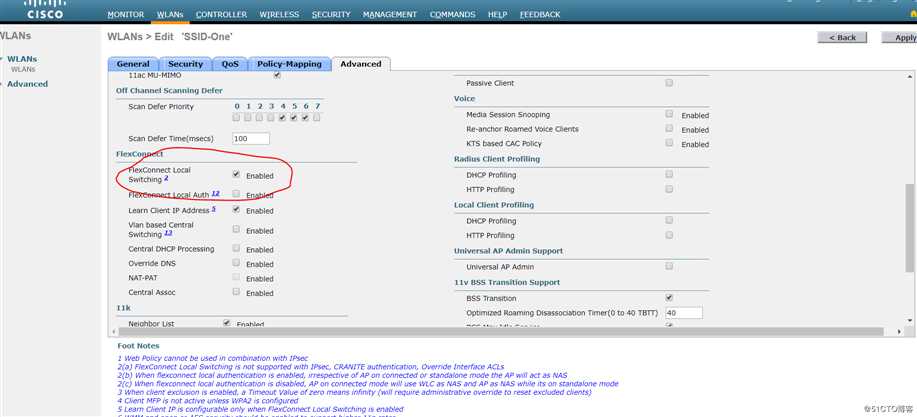
Task: Open the WLANs sub-item in sidebar
Action: click(x=23, y=69)
